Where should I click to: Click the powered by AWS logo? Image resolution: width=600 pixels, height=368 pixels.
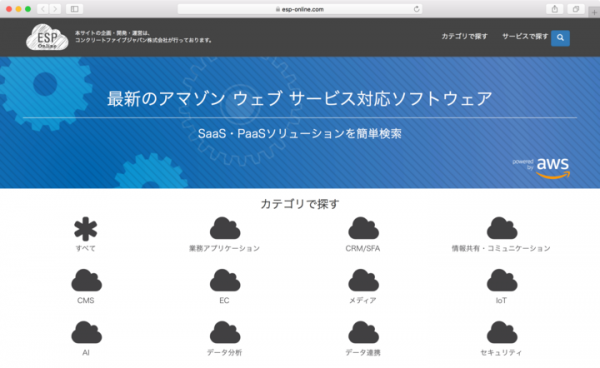point(541,168)
